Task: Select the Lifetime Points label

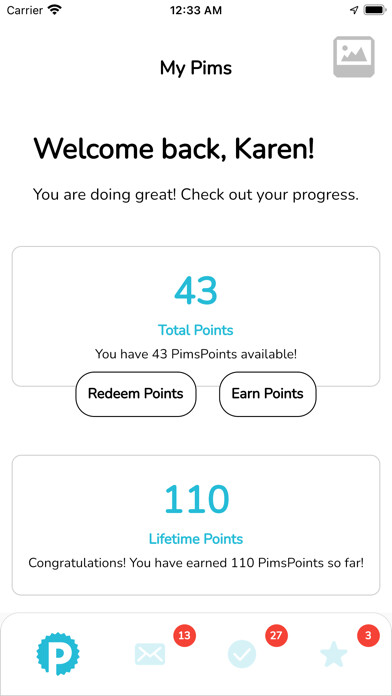Action: (196, 539)
